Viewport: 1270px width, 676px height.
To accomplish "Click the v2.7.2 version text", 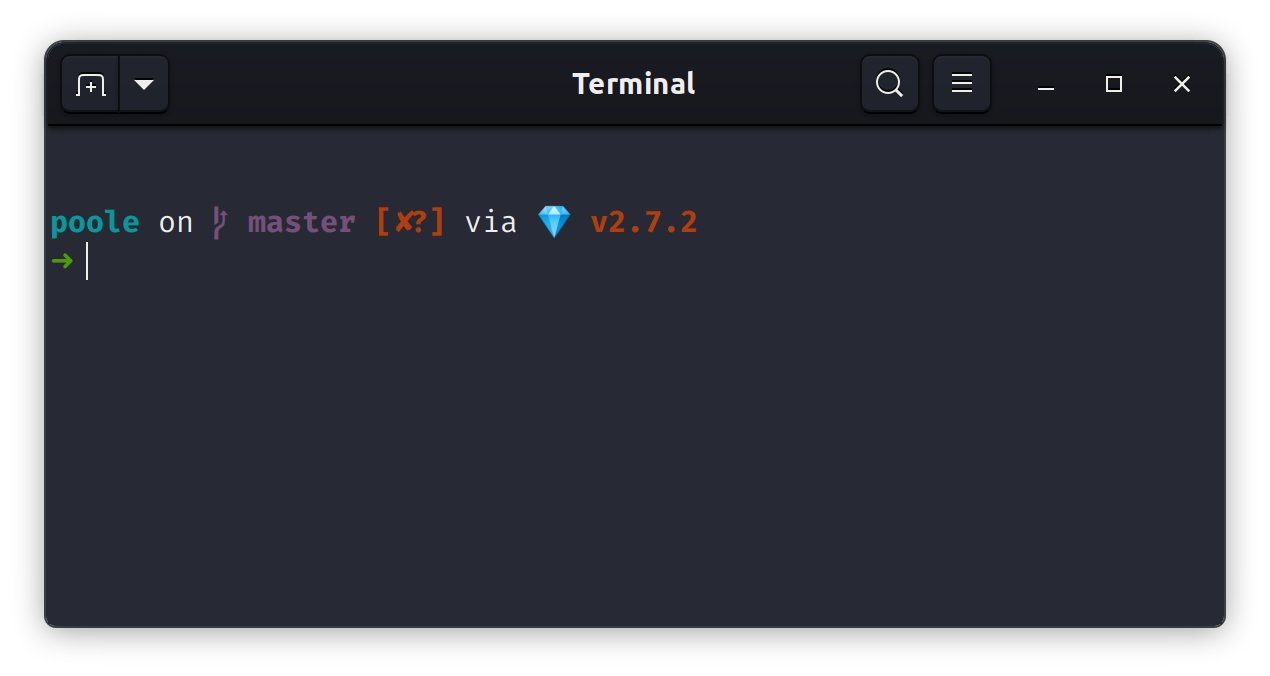I will coord(644,222).
